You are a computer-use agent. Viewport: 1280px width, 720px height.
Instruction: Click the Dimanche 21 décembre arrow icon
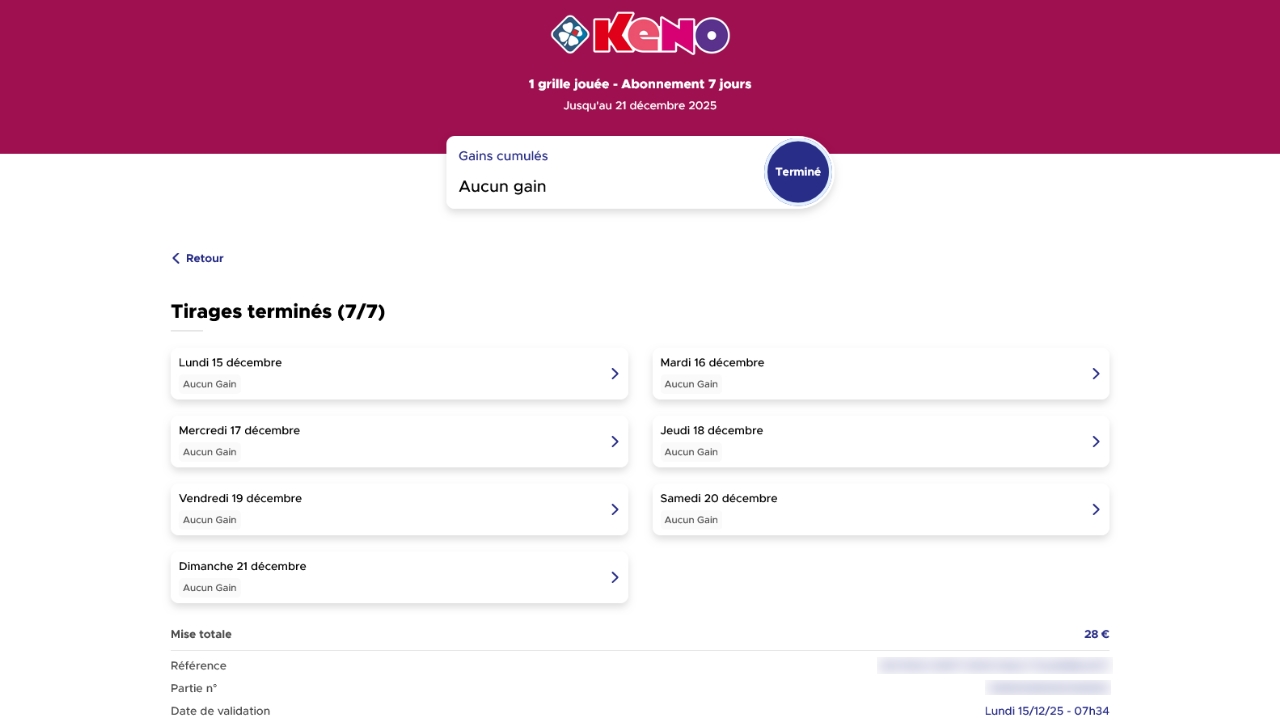click(615, 578)
